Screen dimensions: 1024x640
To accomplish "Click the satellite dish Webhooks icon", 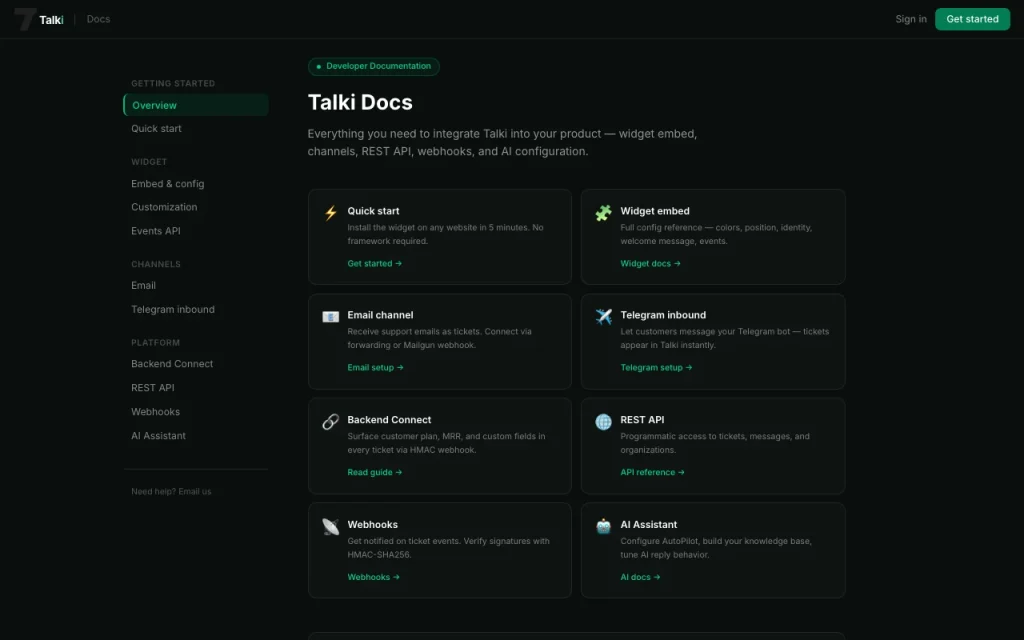I will 330,526.
